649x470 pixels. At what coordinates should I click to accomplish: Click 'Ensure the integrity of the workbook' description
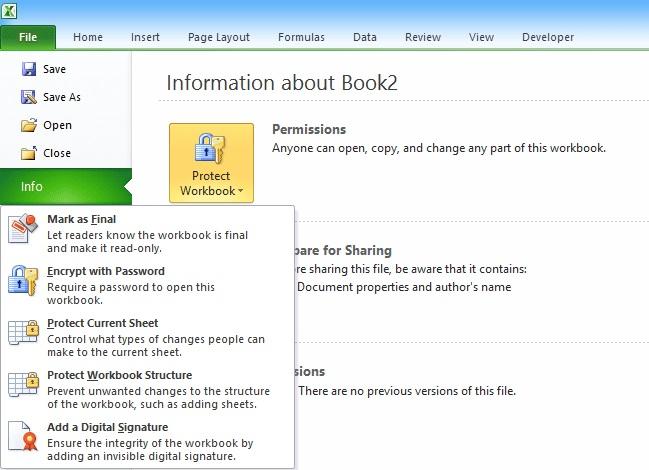pyautogui.click(x=150, y=450)
